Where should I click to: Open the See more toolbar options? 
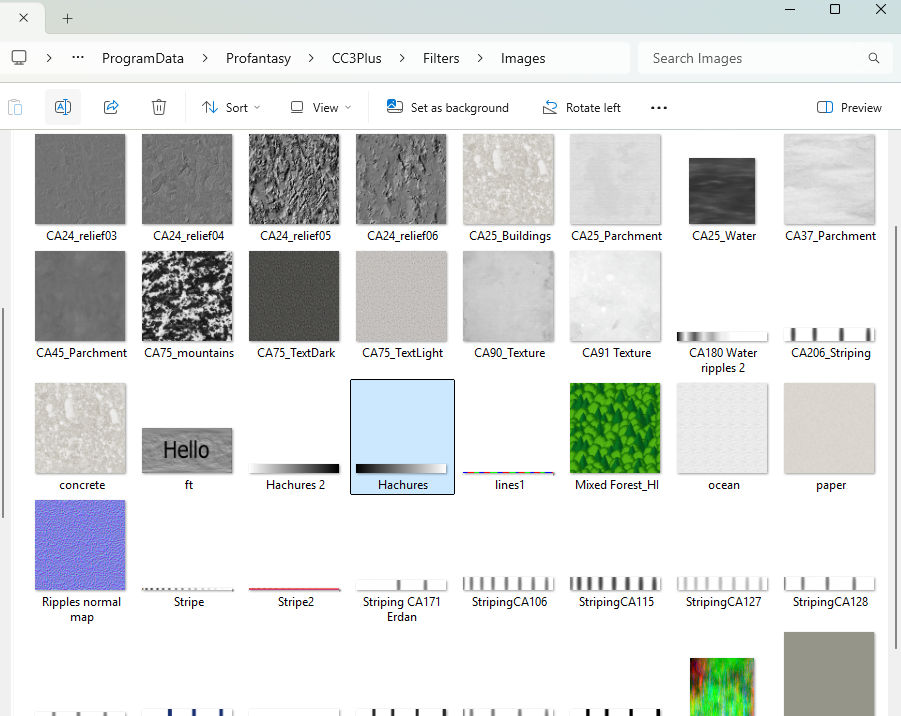(658, 107)
